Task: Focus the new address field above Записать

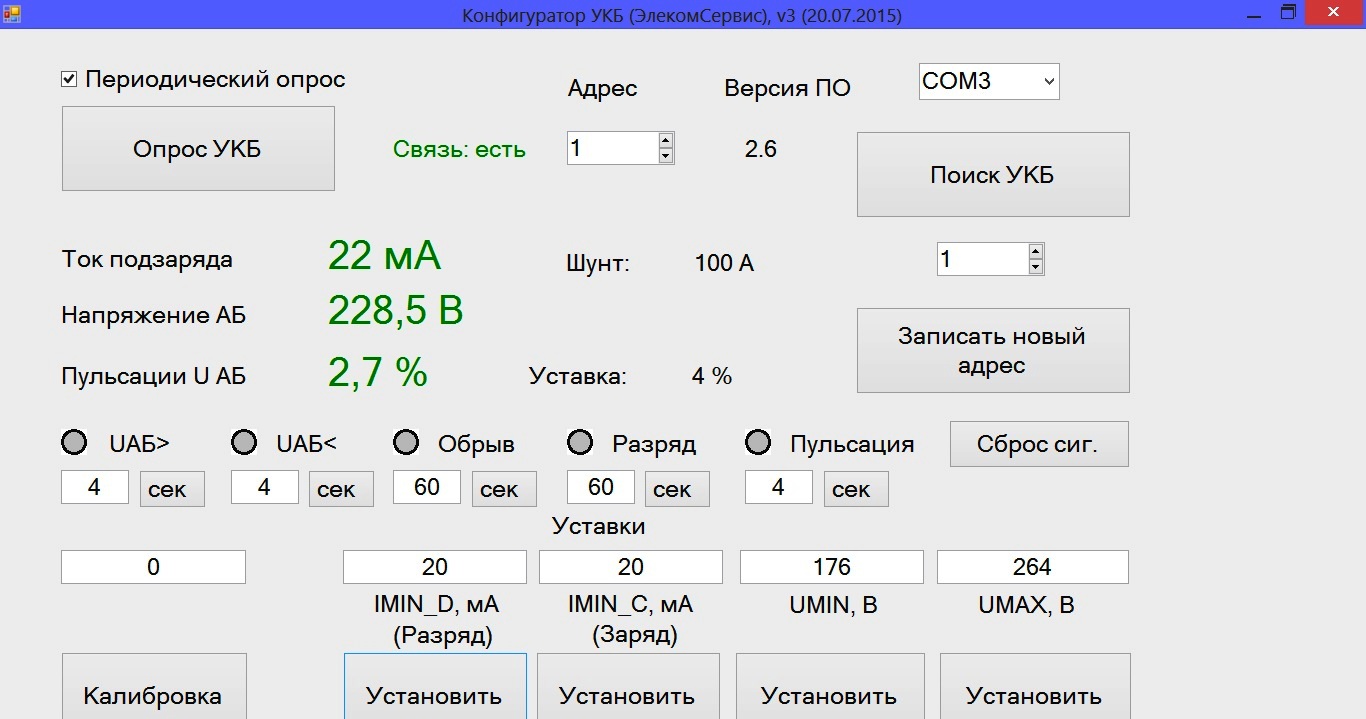Action: point(982,259)
